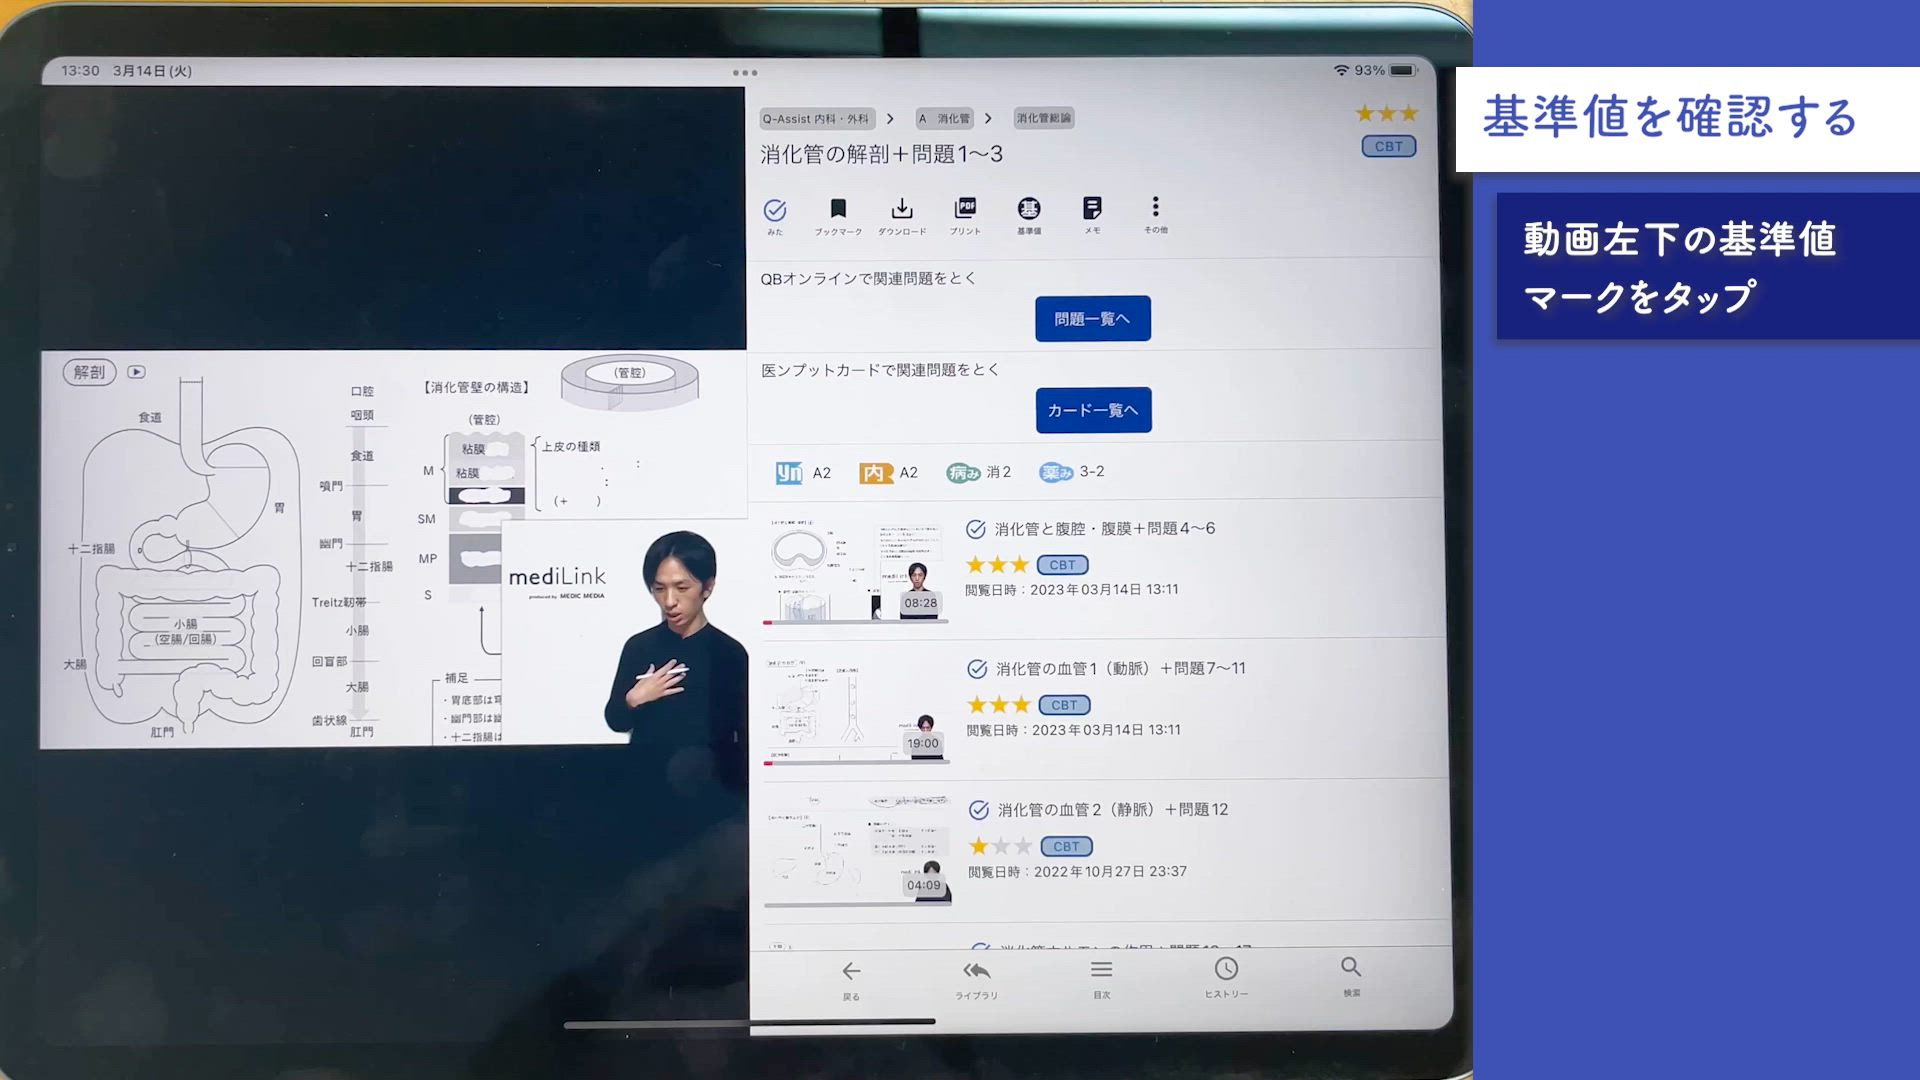Toggle watched check for 消化管と腹腔・腹膜 video
Screen dimensions: 1920x1080
point(976,529)
